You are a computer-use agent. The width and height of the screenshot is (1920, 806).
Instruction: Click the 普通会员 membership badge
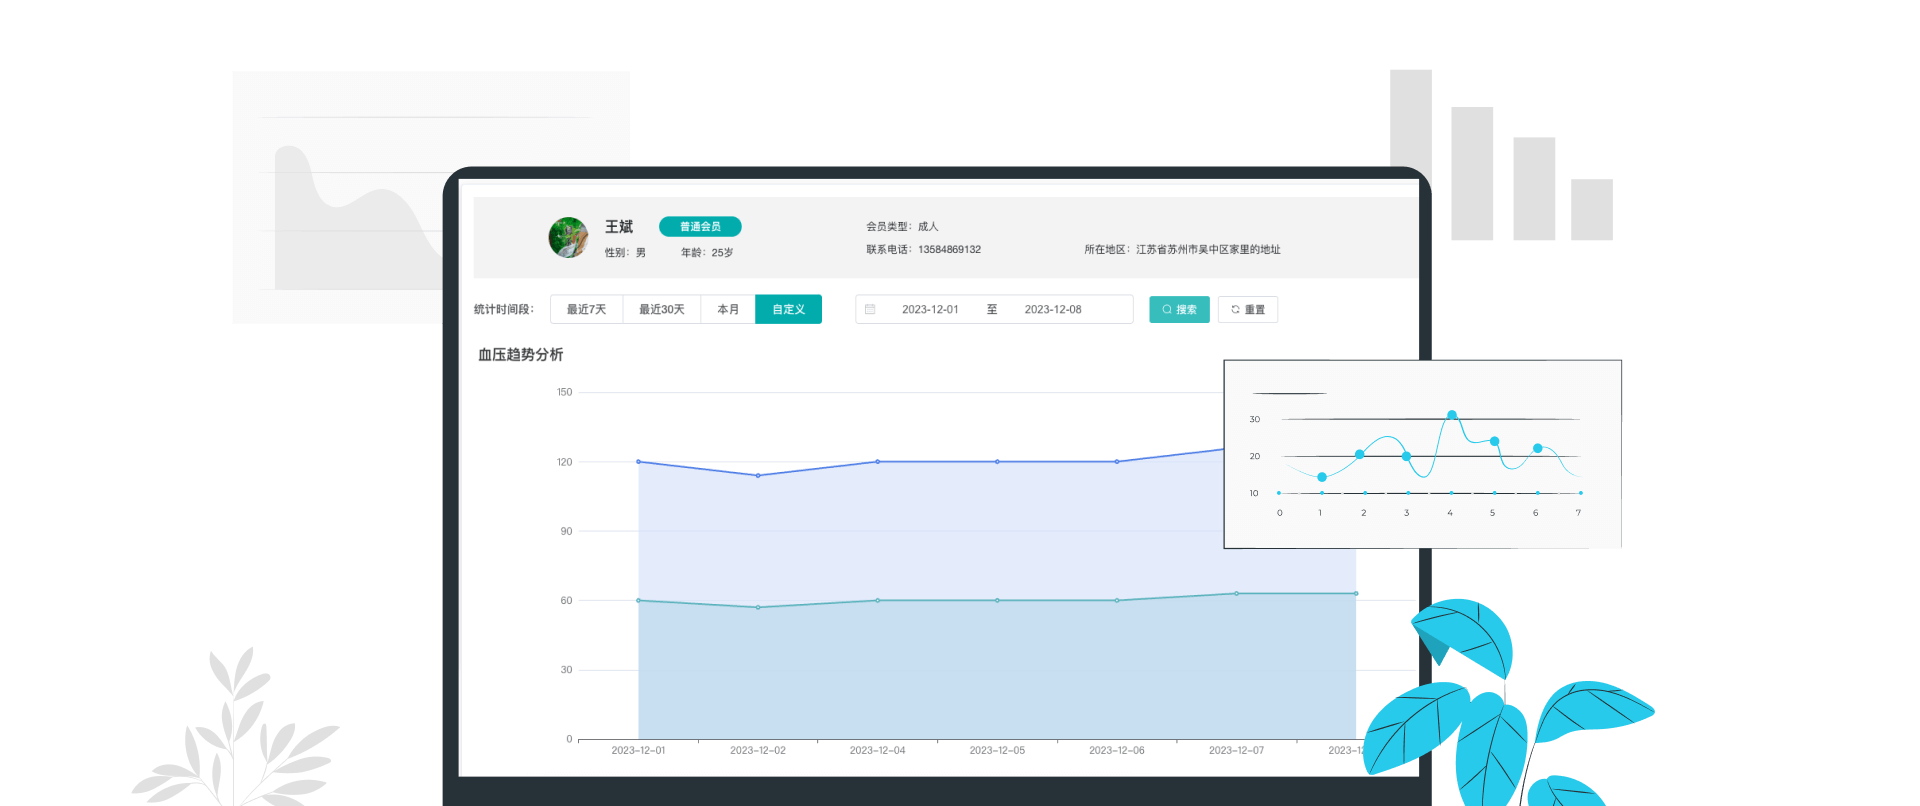tap(700, 227)
